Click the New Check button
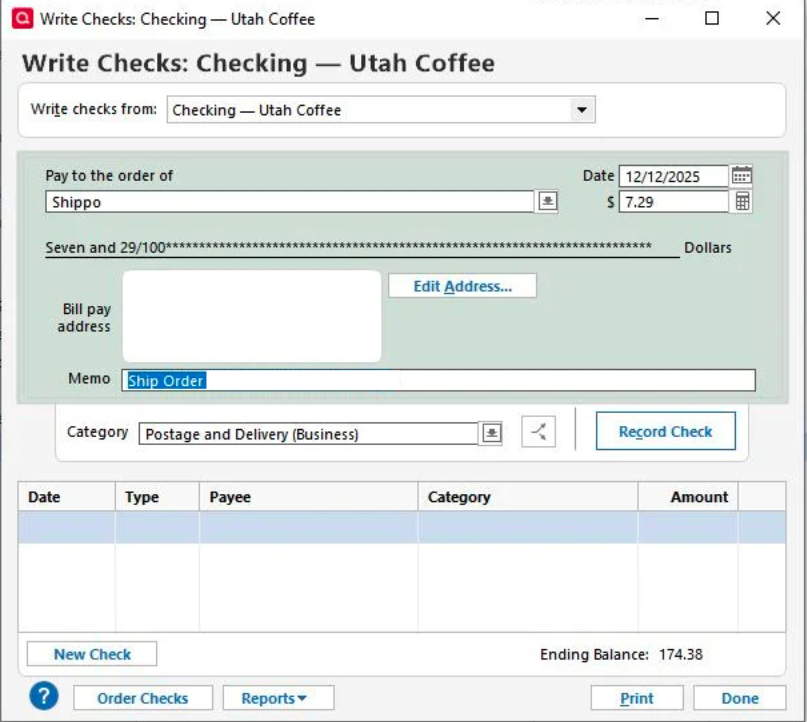Viewport: 807px width, 722px height. [92, 654]
